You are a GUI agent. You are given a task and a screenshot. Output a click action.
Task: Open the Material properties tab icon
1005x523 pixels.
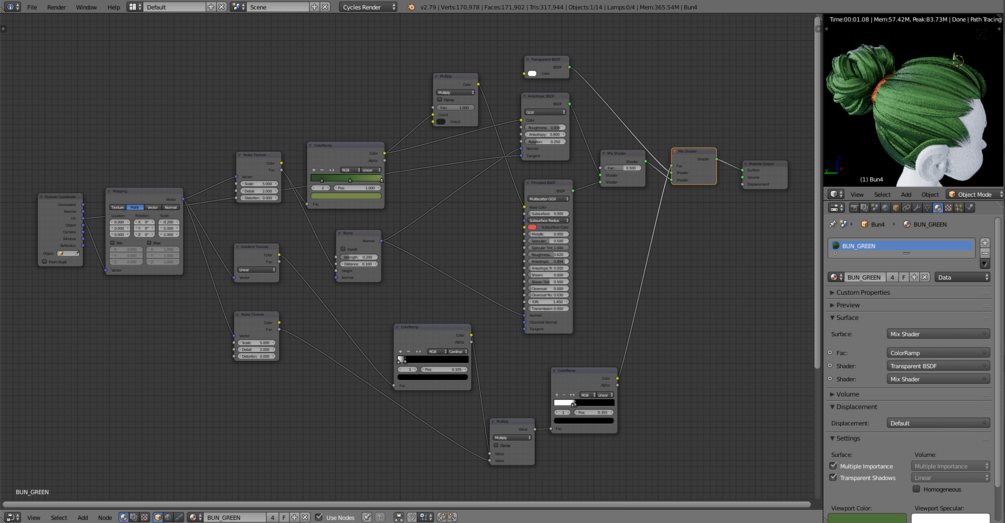(x=938, y=208)
